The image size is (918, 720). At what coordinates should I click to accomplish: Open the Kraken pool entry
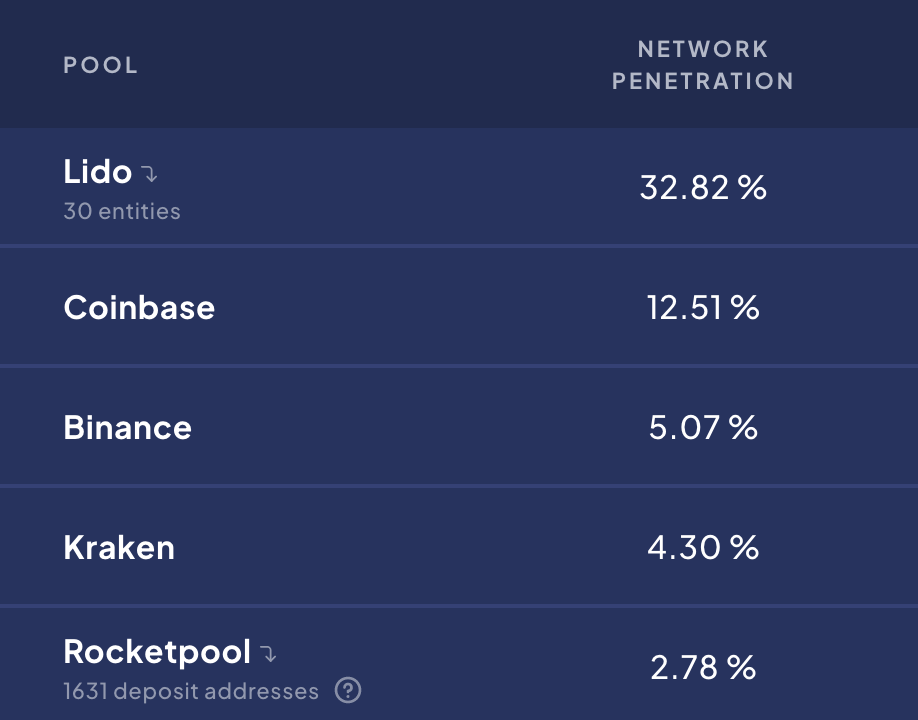click(x=119, y=547)
